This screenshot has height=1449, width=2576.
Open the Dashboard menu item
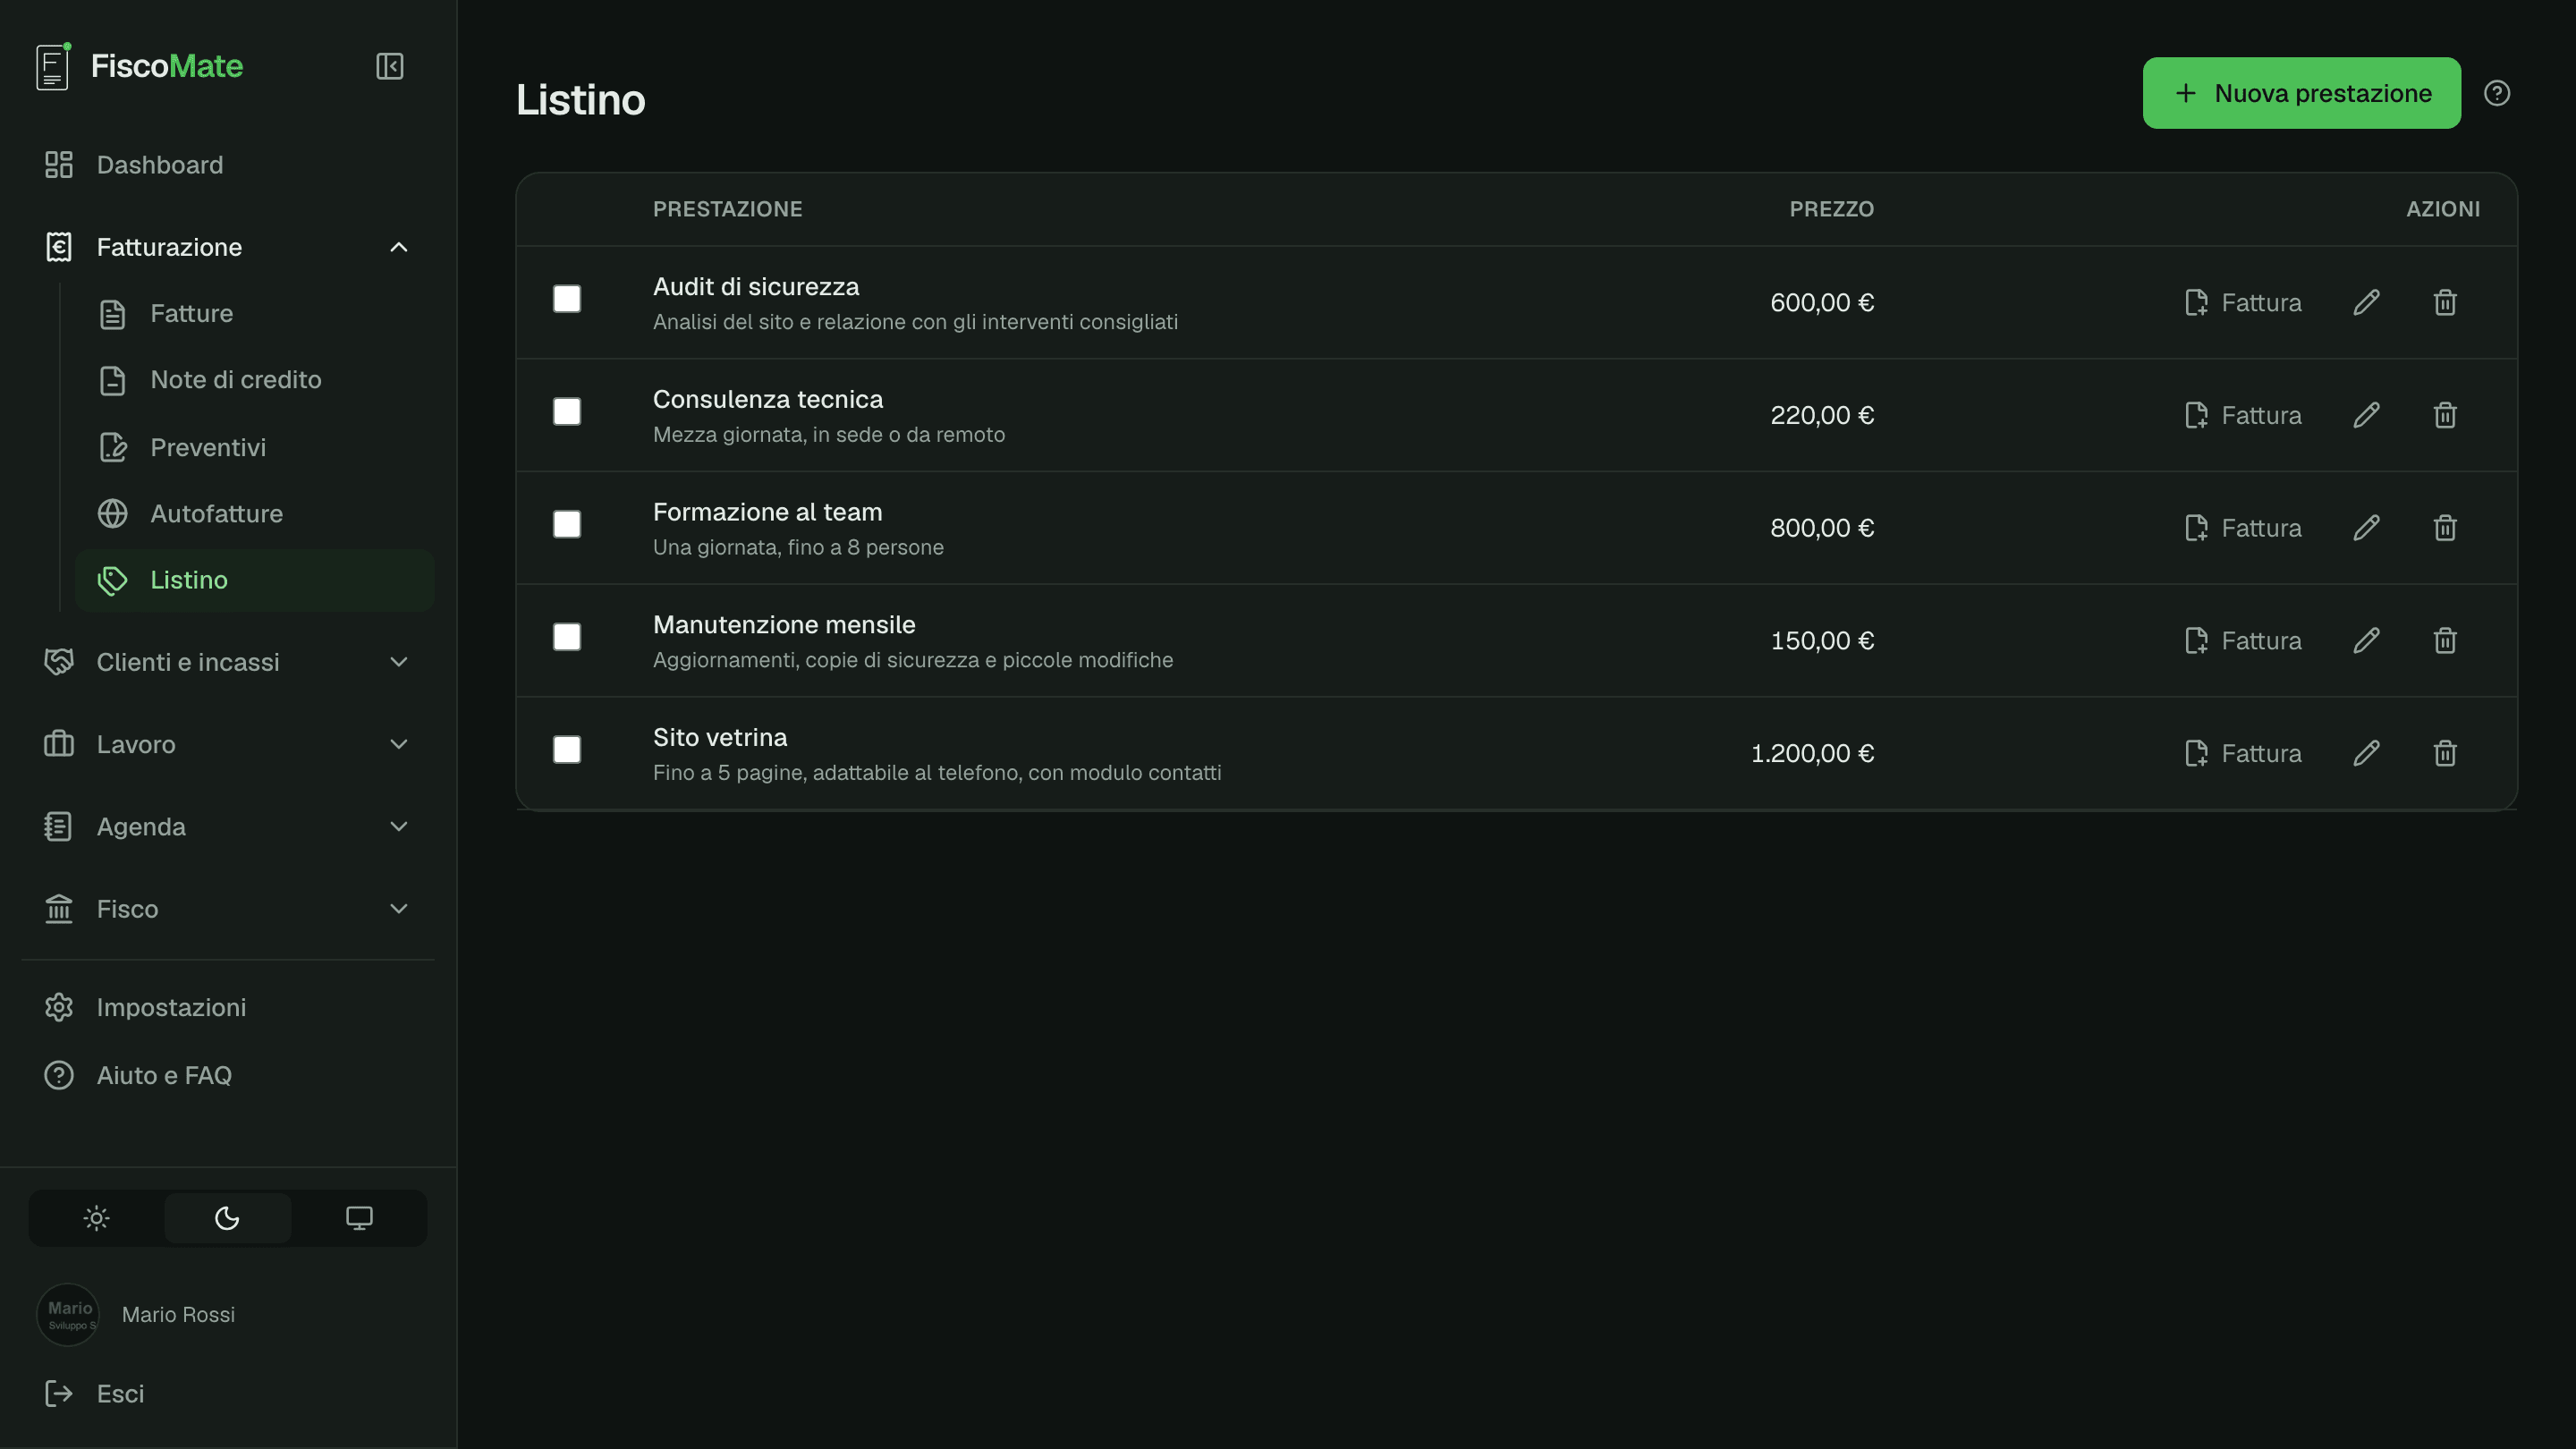tap(227, 165)
